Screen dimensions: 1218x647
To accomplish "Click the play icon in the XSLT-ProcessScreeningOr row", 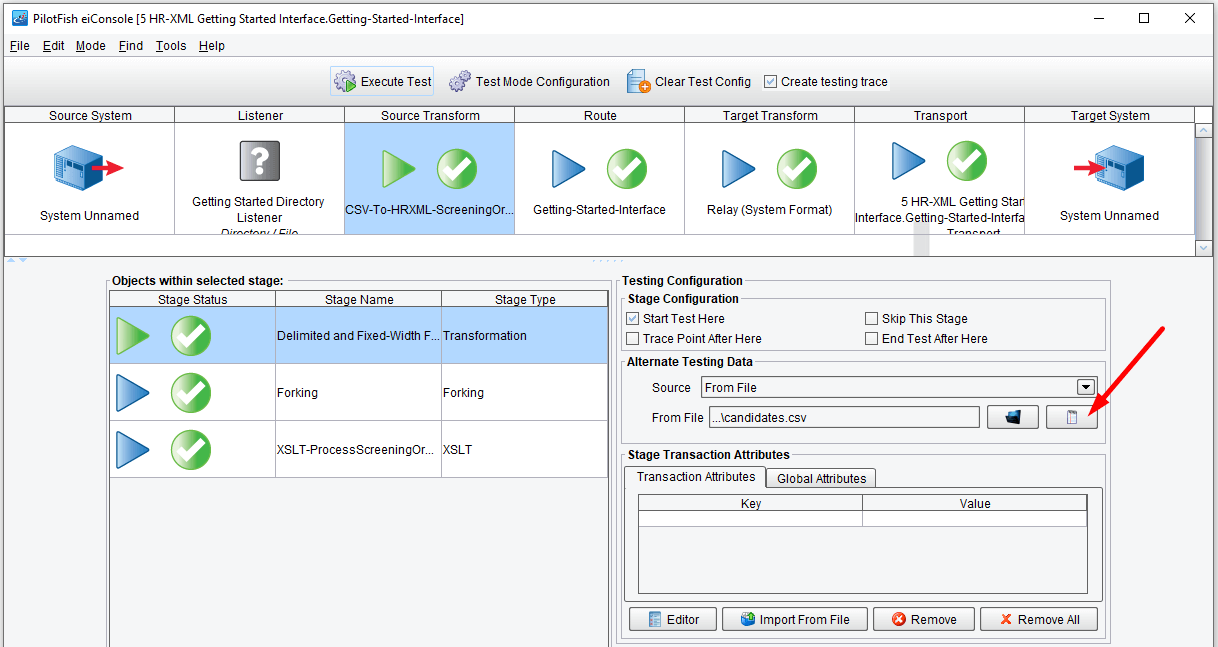I will 132,450.
